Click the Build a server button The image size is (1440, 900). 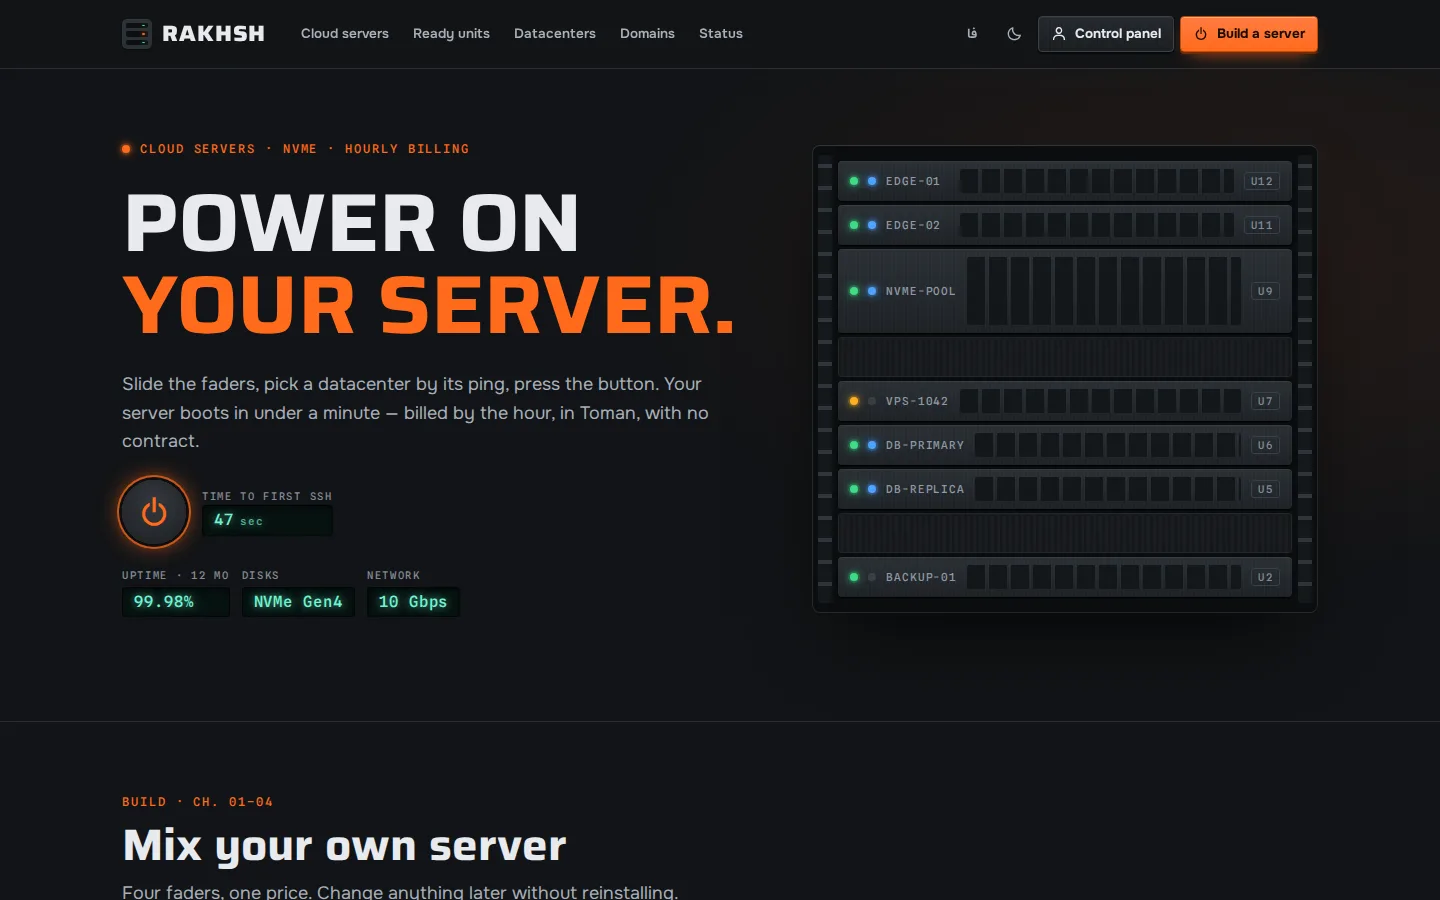pos(1249,34)
